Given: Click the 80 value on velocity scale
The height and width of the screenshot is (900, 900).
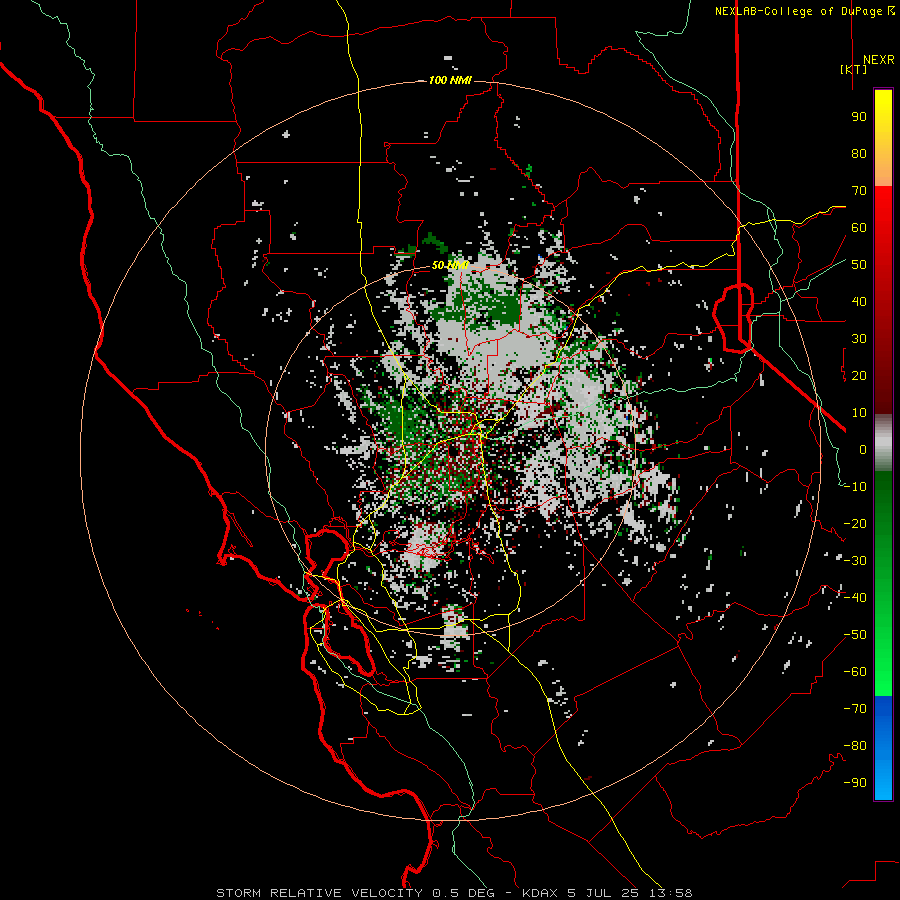Looking at the screenshot, I should click(859, 153).
